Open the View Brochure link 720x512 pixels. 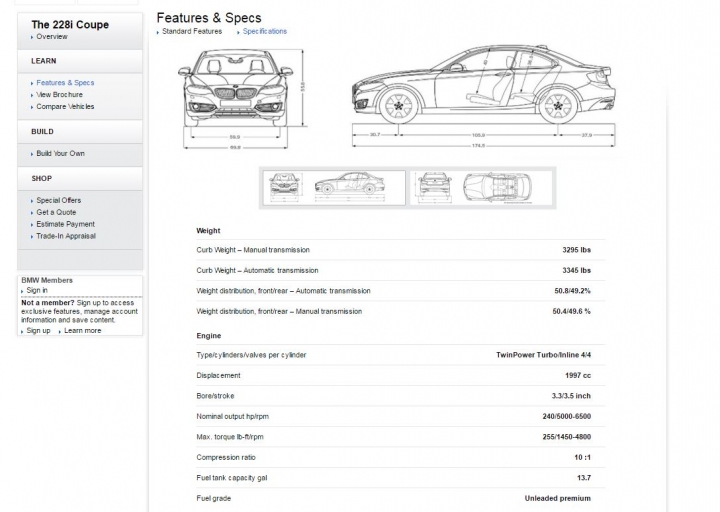tap(59, 95)
